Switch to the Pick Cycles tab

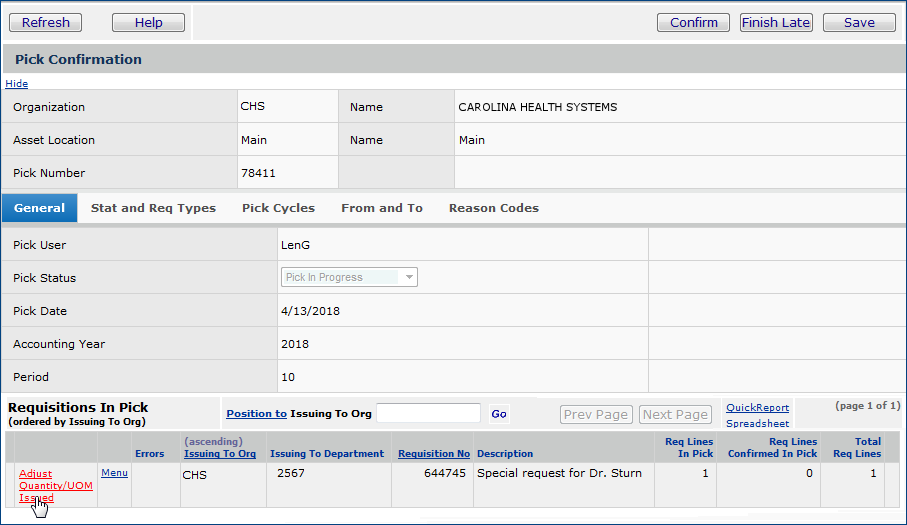click(x=278, y=208)
